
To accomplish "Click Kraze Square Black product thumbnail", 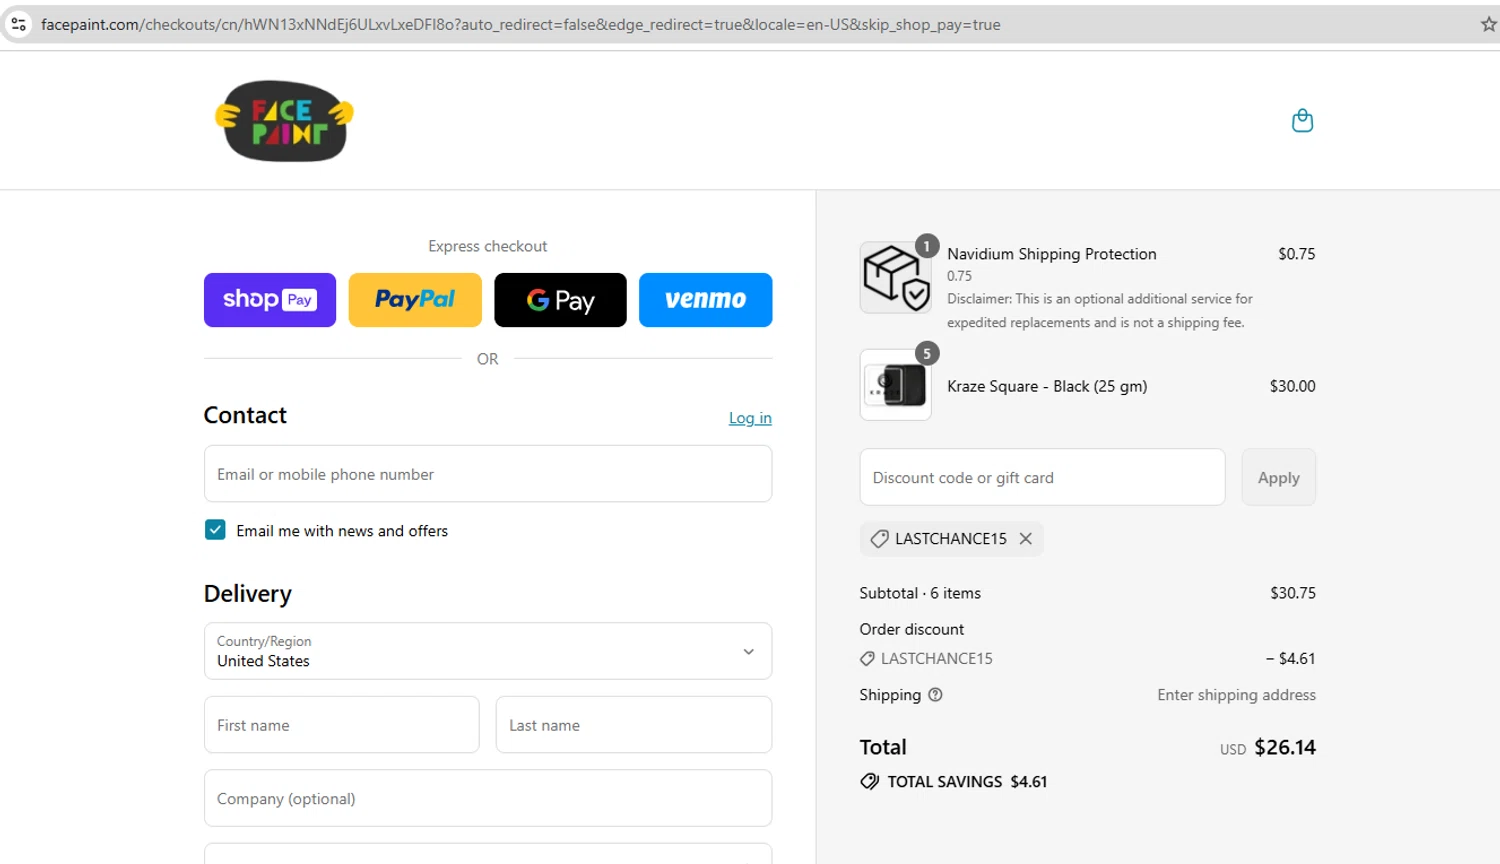I will (896, 385).
